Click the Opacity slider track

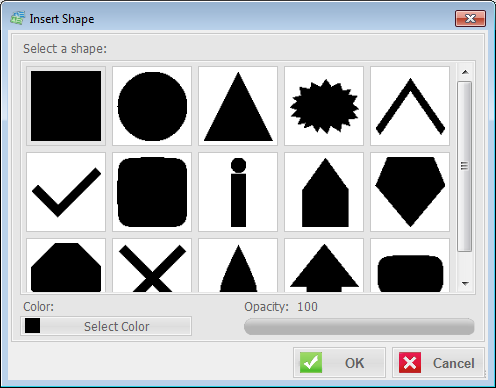(x=359, y=326)
